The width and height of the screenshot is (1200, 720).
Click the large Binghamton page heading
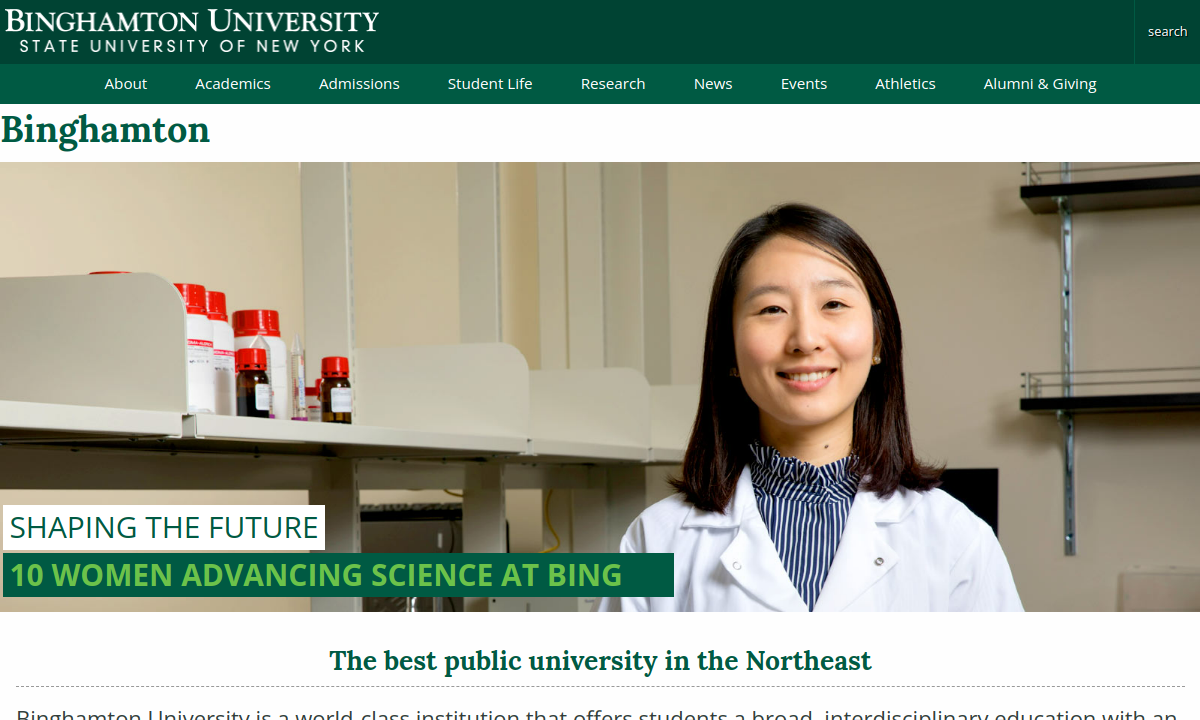[106, 130]
